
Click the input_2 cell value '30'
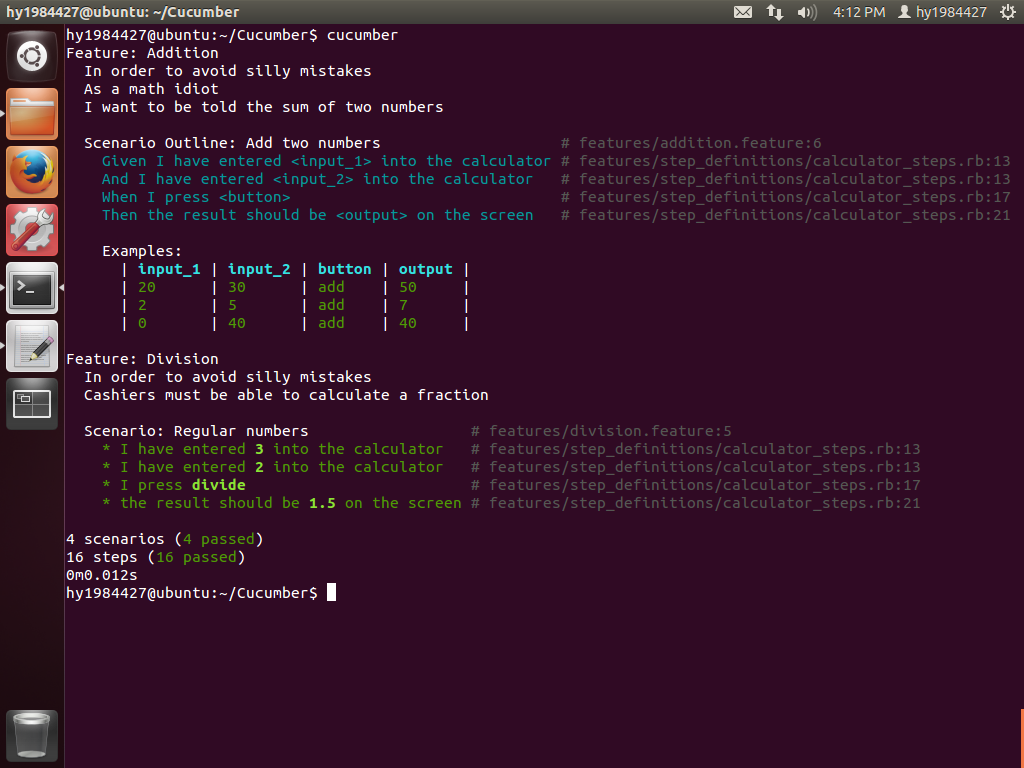[237, 287]
